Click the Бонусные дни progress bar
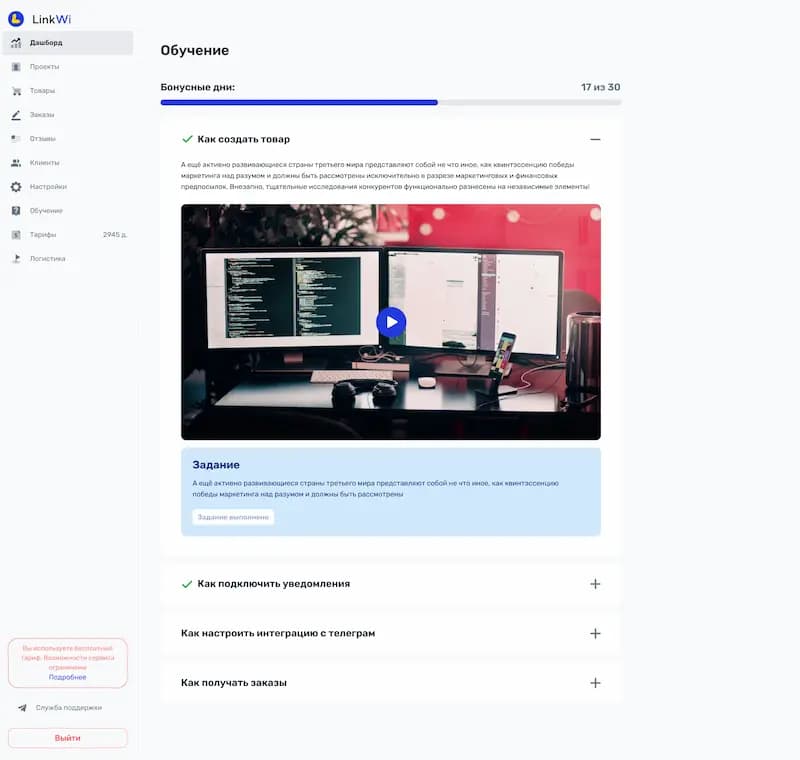800x760 pixels. click(x=391, y=103)
